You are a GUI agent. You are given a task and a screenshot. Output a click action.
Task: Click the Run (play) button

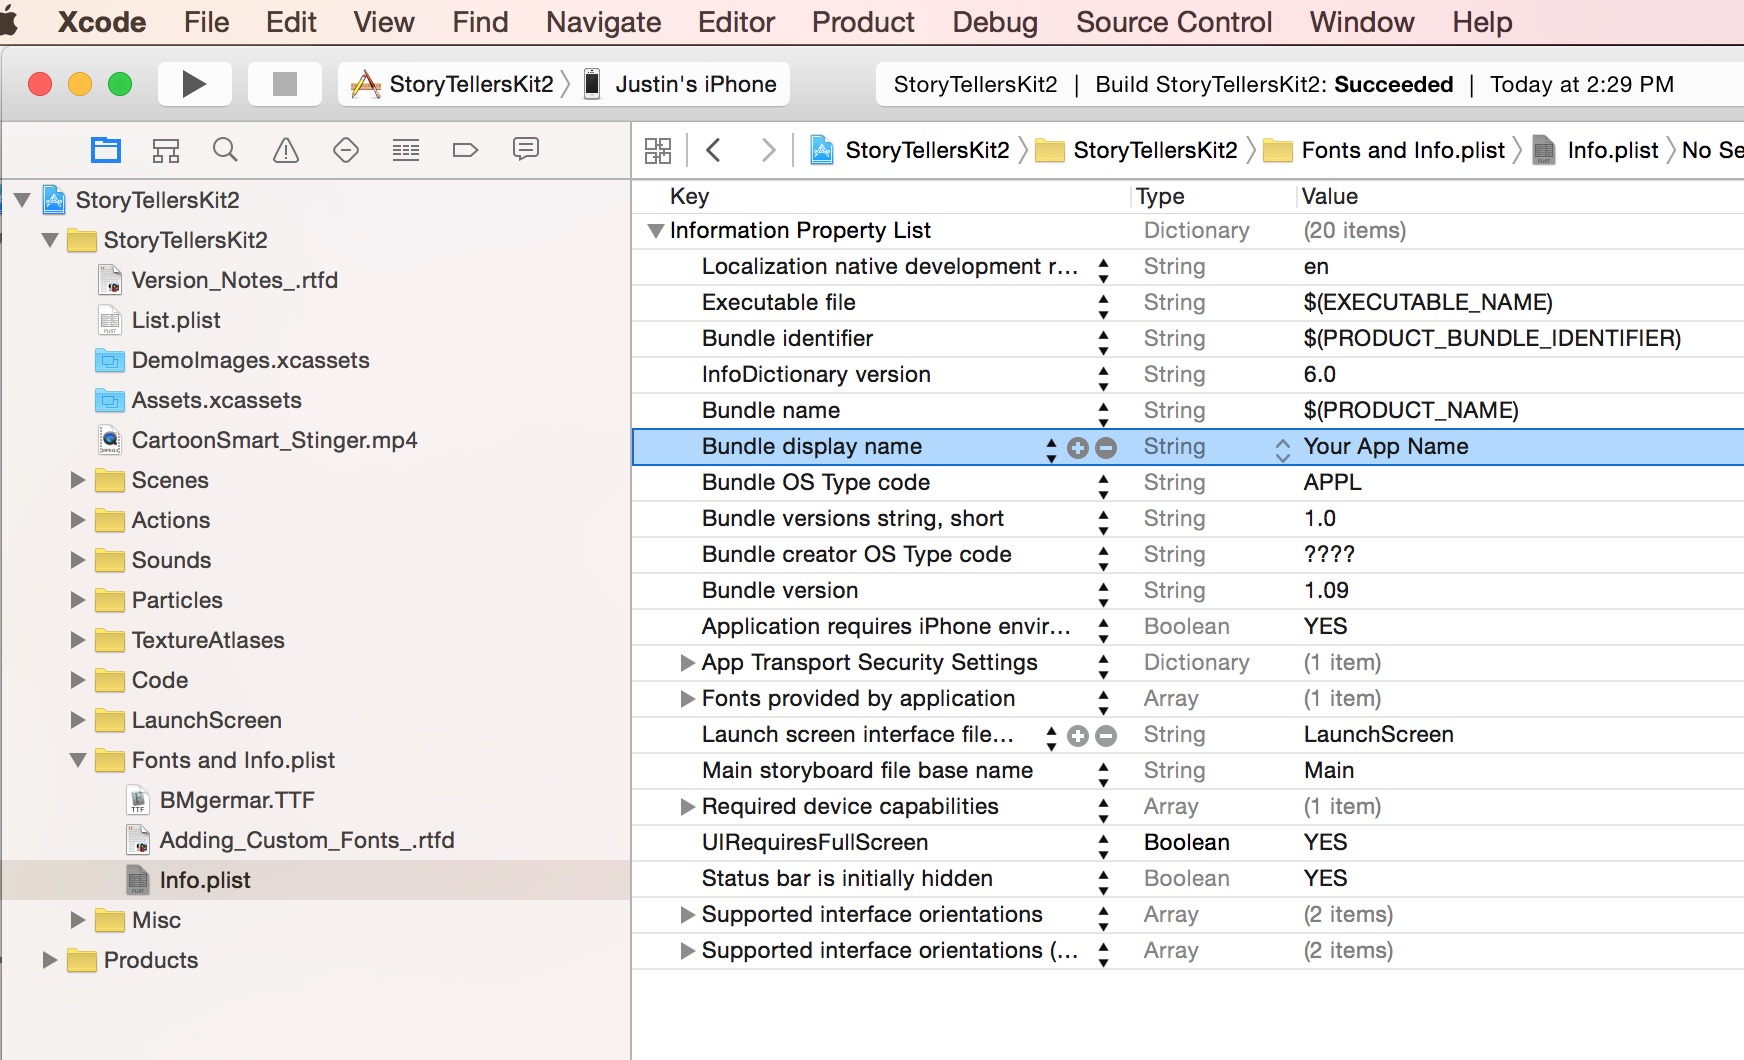click(x=194, y=85)
